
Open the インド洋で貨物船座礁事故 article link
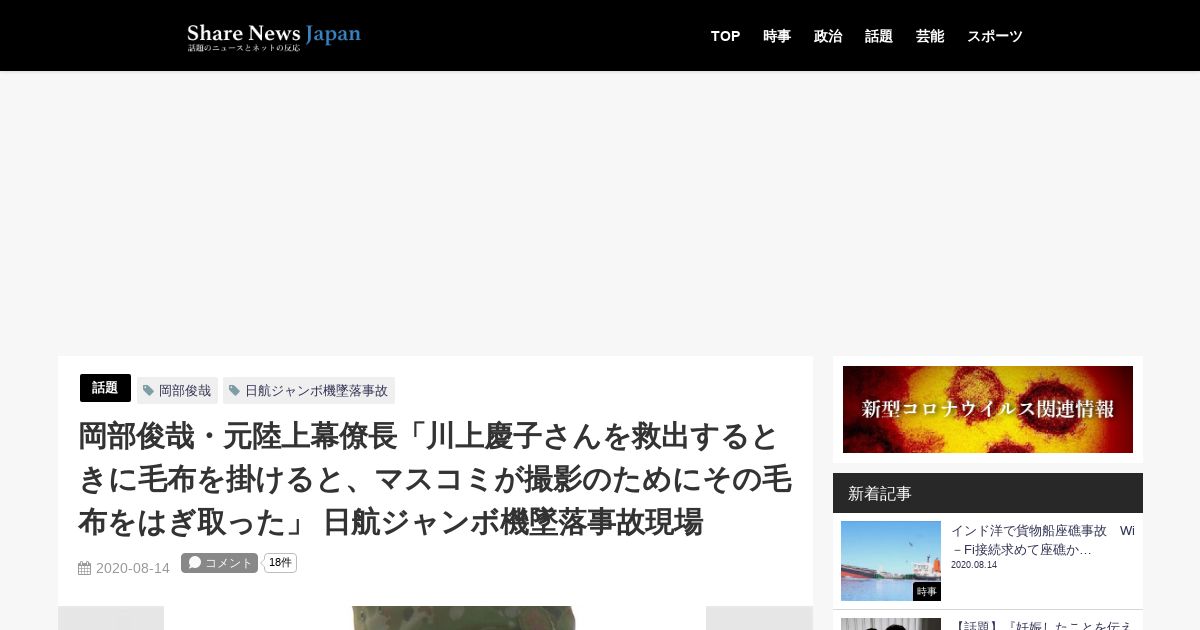pos(1042,540)
